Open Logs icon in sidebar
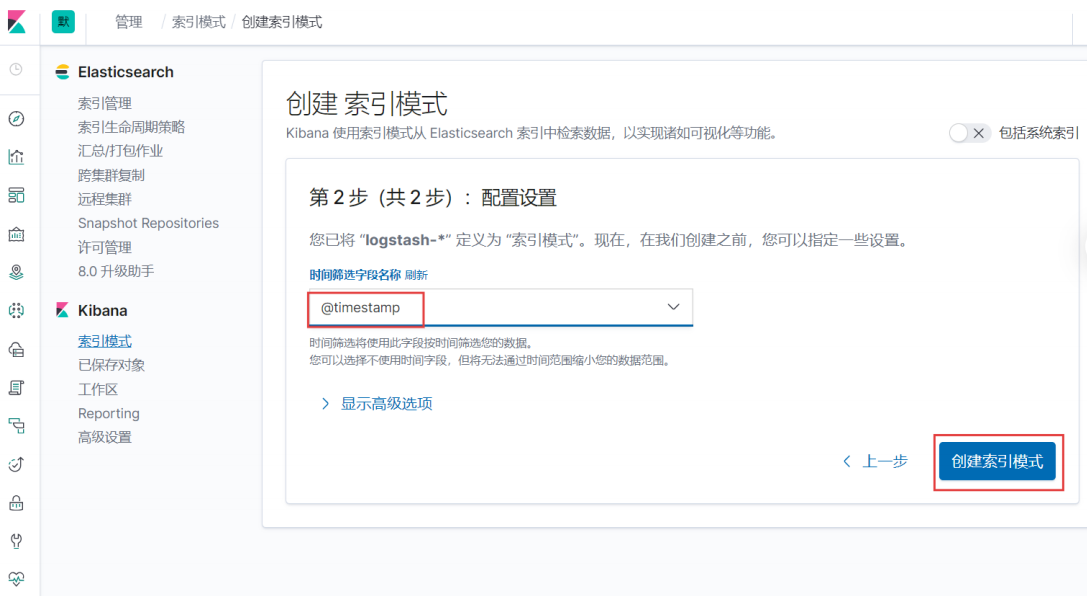1087x596 pixels. pos(16,387)
